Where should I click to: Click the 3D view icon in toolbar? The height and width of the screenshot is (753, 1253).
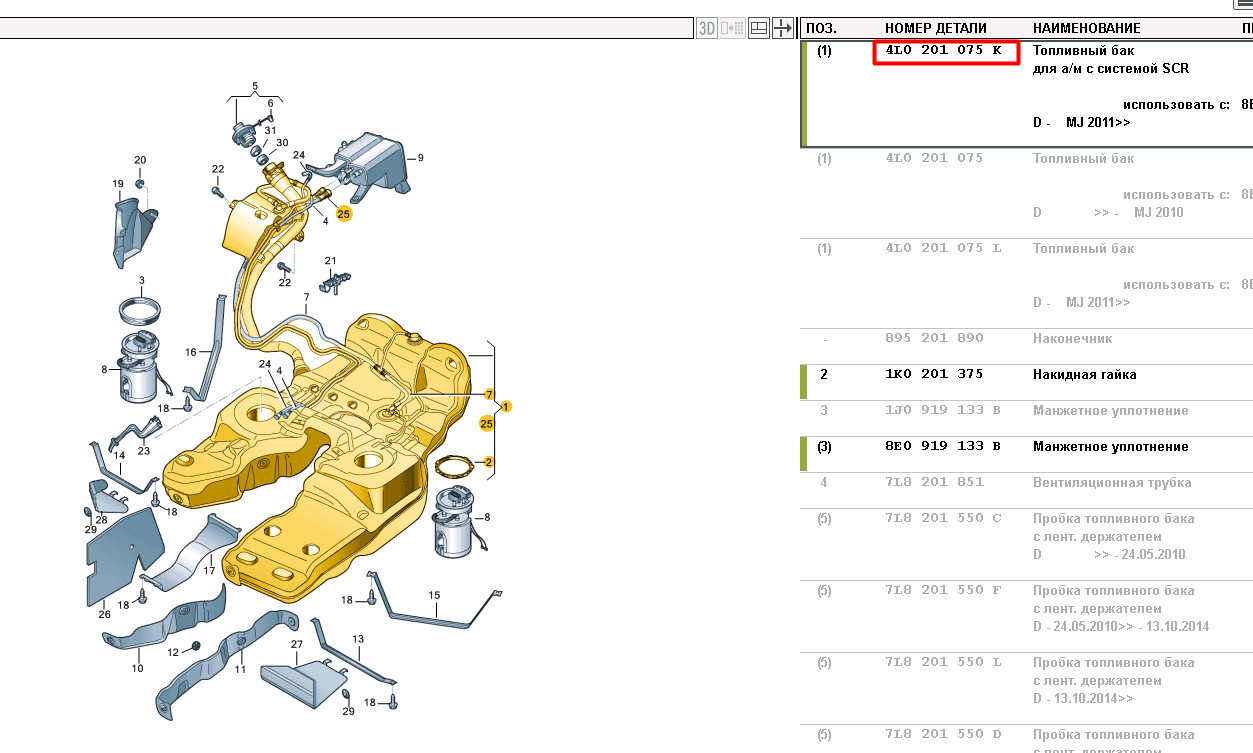click(707, 28)
